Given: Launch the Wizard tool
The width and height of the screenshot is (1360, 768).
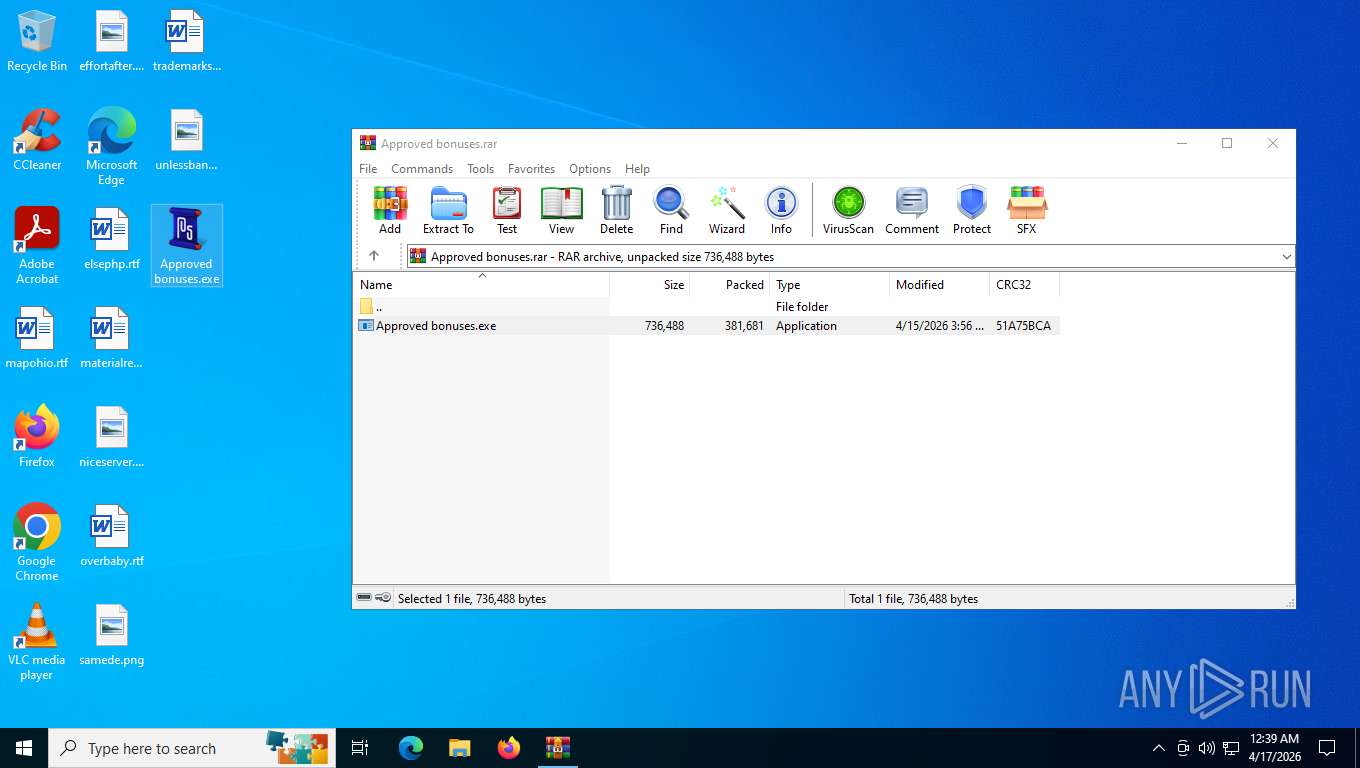Looking at the screenshot, I should coord(727,210).
